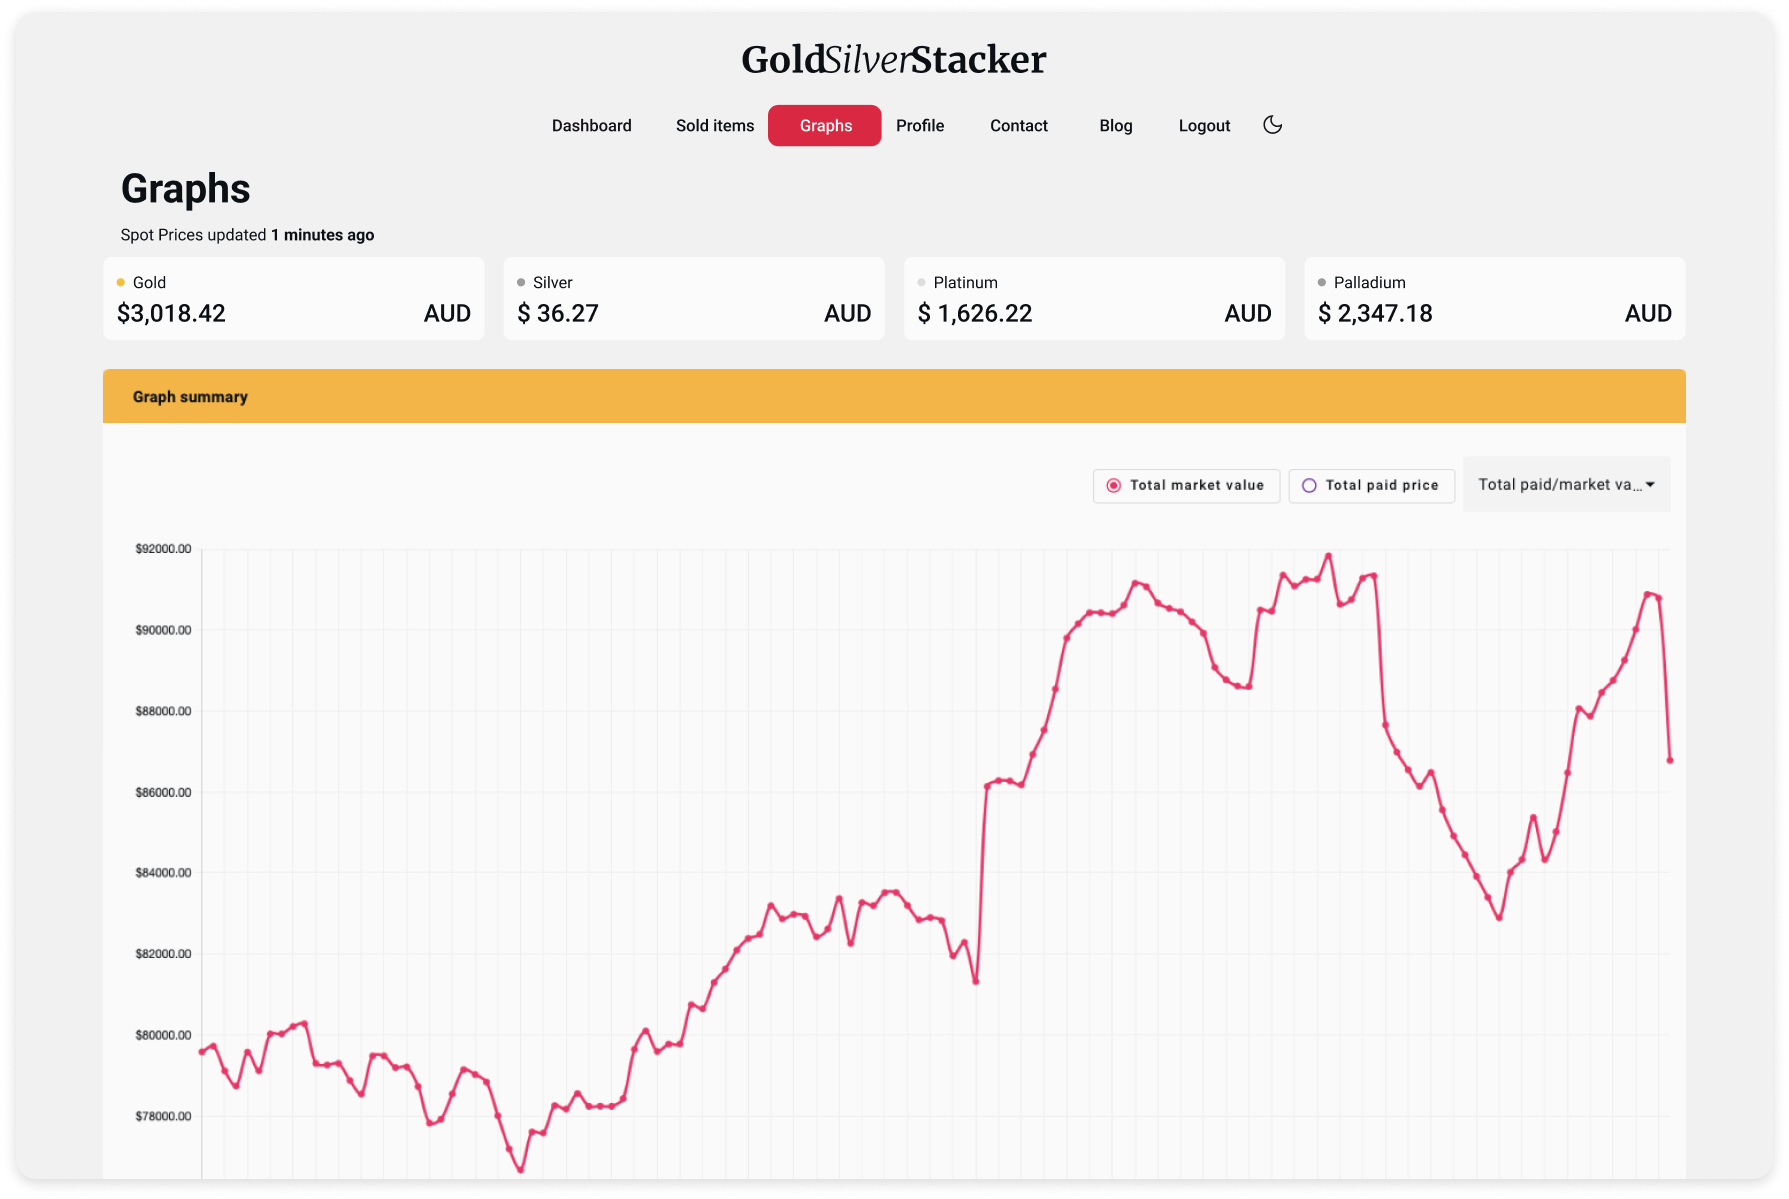The image size is (1789, 1199).
Task: Open the Blog link
Action: click(x=1115, y=126)
